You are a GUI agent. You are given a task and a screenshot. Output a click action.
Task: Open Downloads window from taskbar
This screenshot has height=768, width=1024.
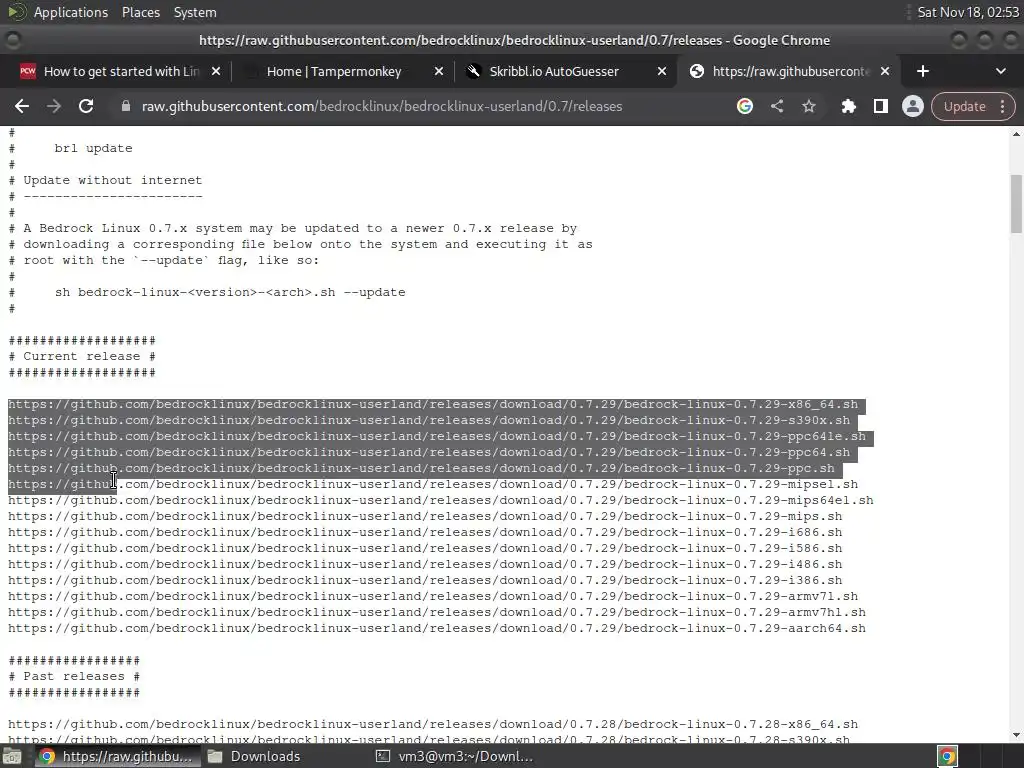coord(254,756)
